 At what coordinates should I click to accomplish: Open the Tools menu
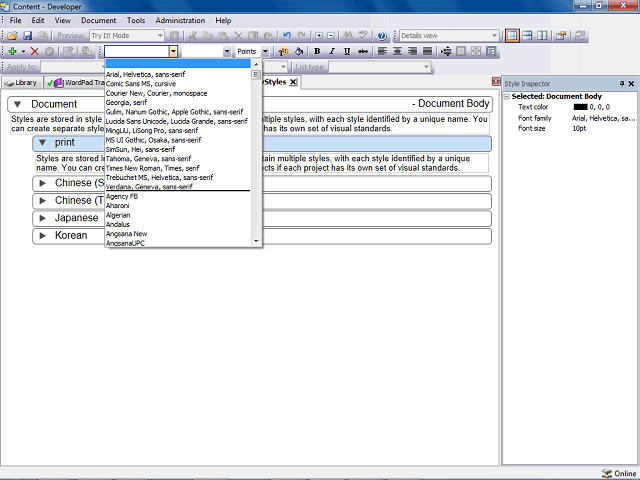(136, 20)
